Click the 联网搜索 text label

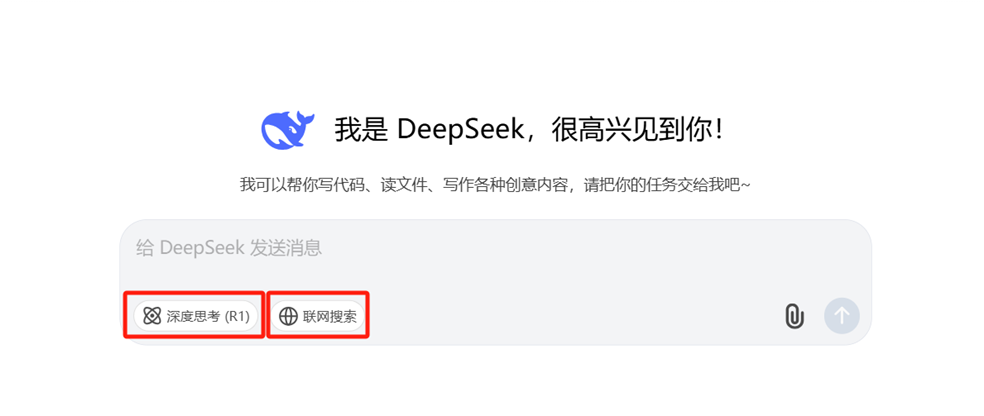(329, 316)
